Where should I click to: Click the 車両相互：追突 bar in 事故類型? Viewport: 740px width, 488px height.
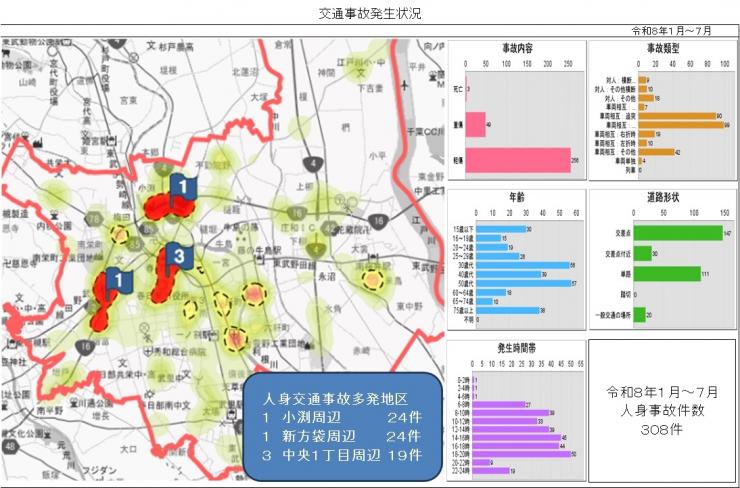[x=677, y=116]
